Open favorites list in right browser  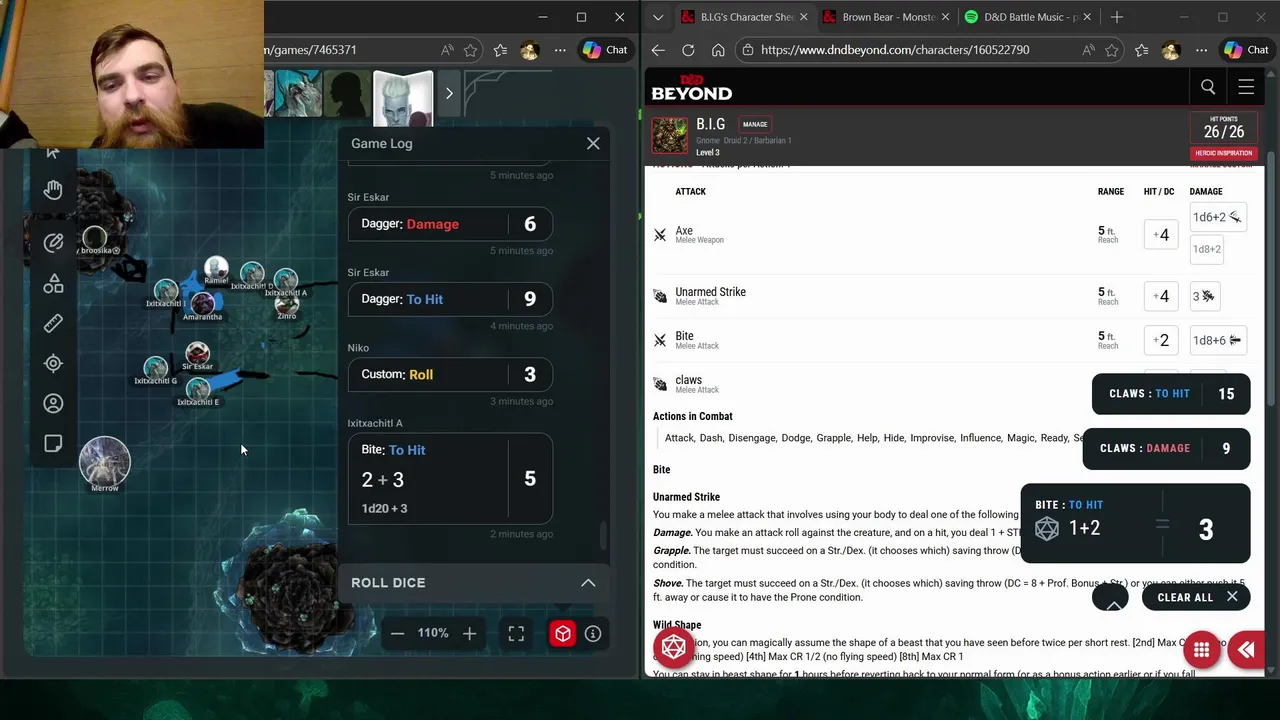point(1142,50)
